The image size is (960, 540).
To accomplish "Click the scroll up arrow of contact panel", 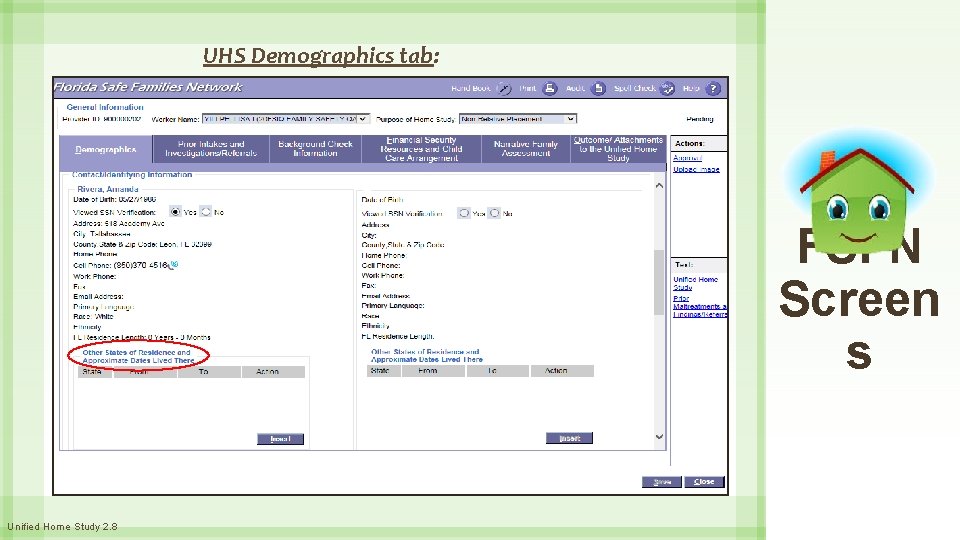I will (659, 186).
